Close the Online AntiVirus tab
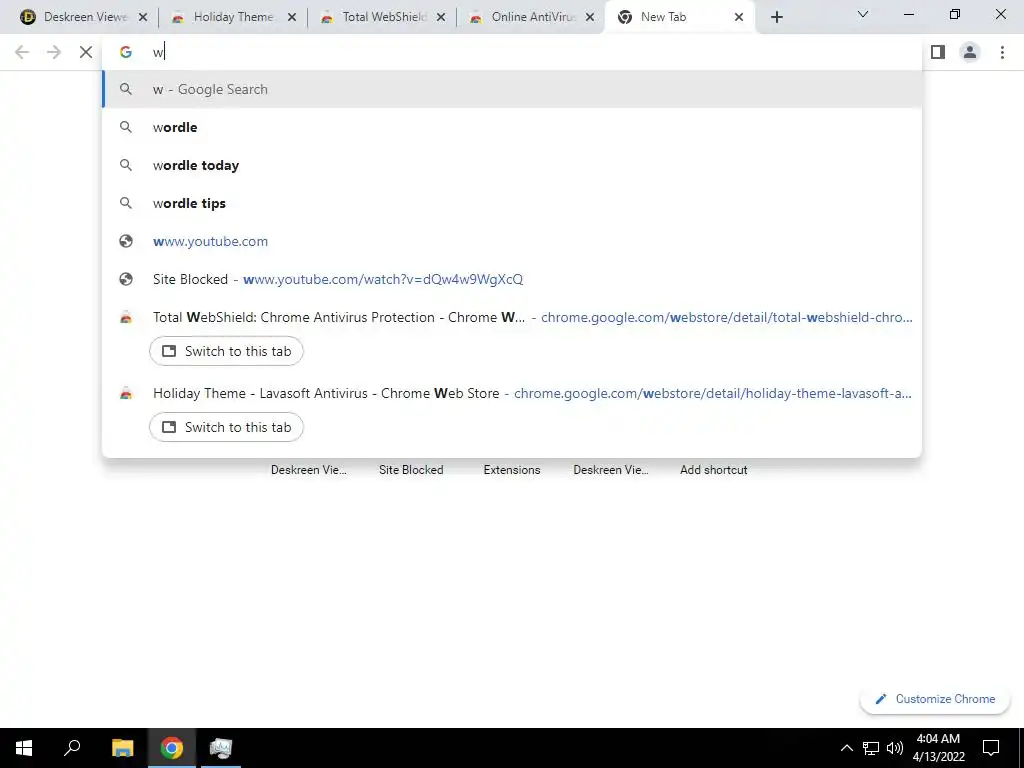 pos(590,17)
